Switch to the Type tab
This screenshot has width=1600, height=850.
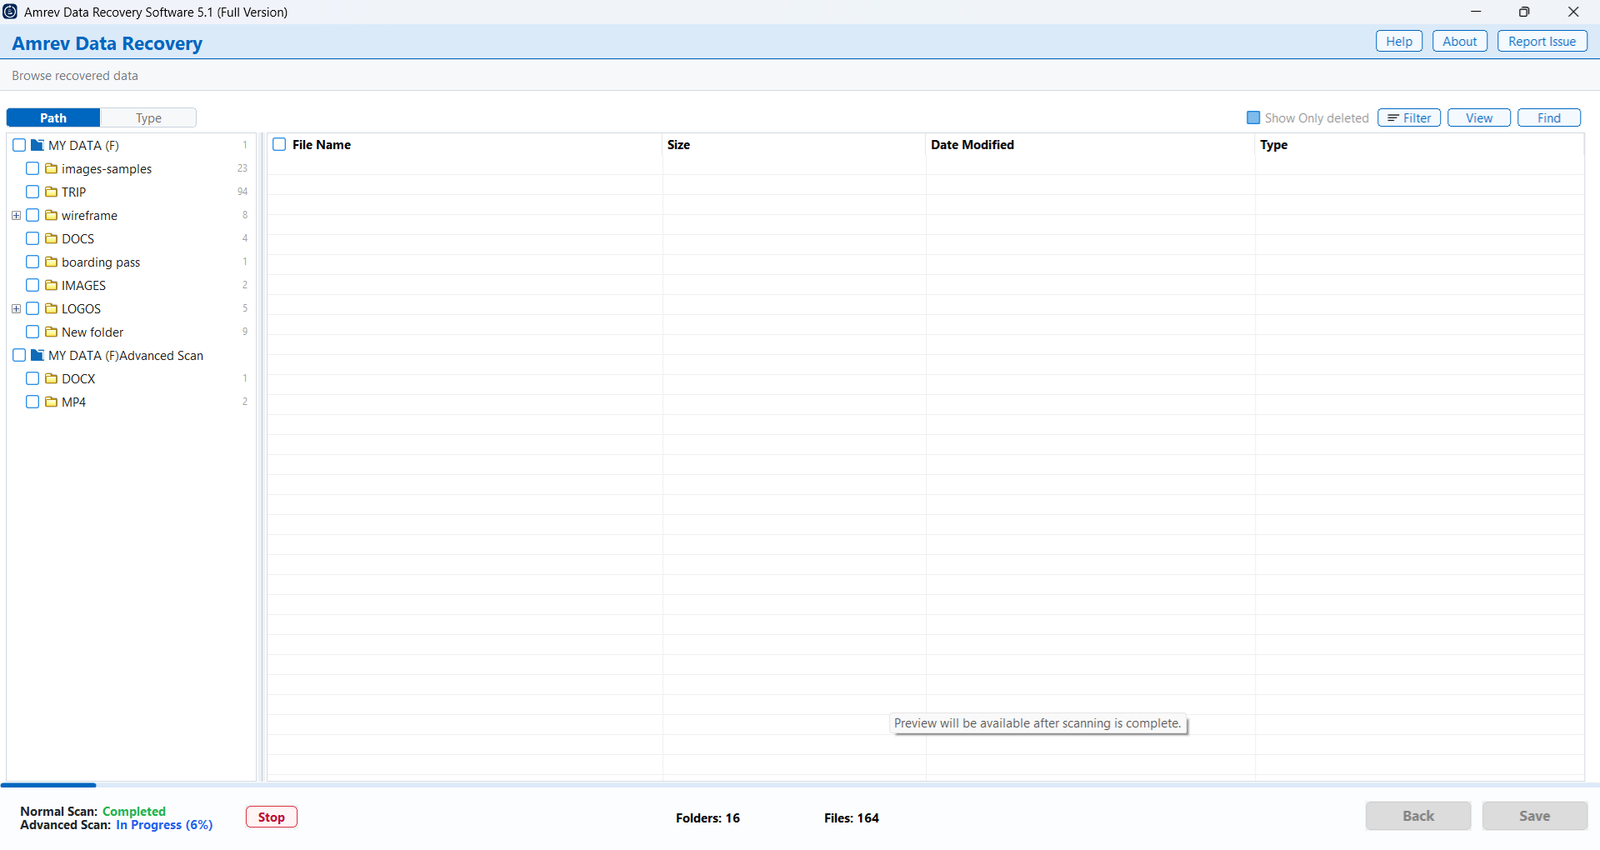(149, 118)
